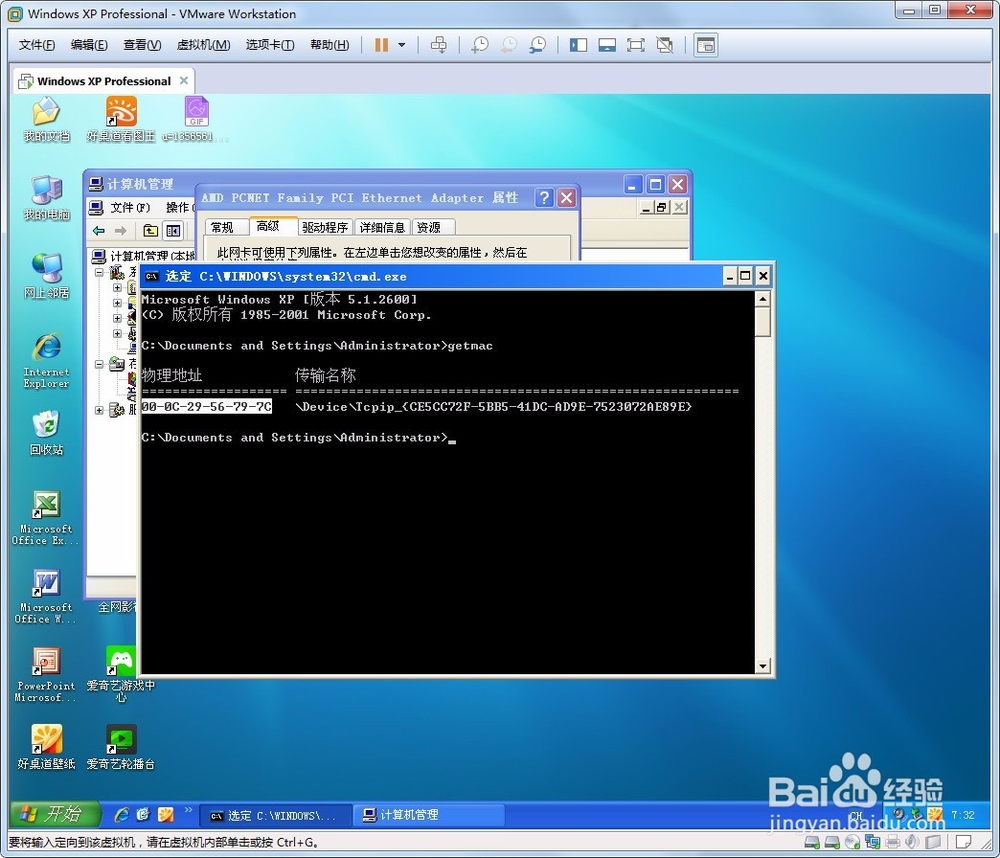The width and height of the screenshot is (1000, 858).
Task: Click the 选定 C:\WINDOWS taskbar button
Action: point(274,815)
